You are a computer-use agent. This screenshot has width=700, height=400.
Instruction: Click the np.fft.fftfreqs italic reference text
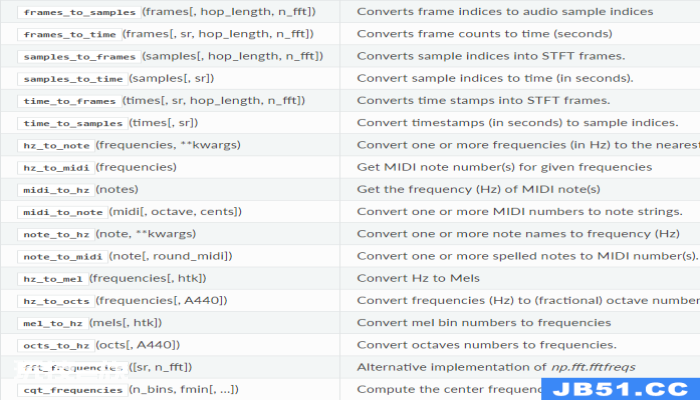point(593,367)
